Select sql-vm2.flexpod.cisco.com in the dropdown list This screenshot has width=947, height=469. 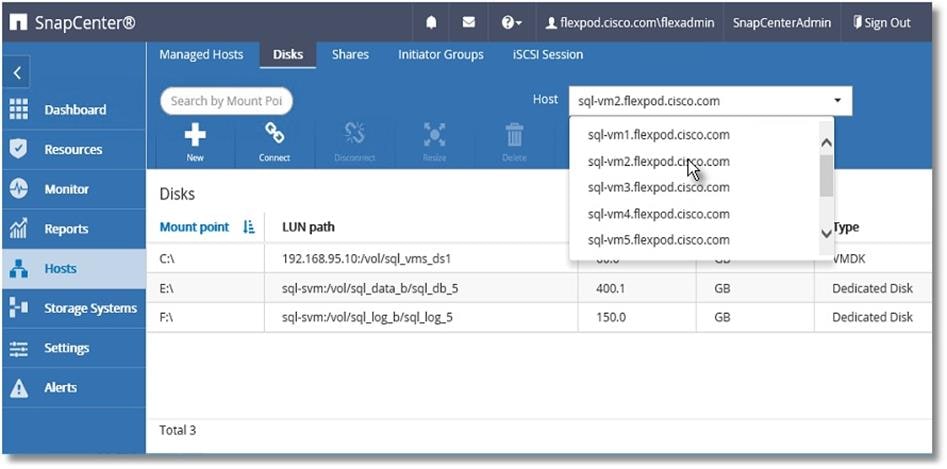tap(658, 161)
